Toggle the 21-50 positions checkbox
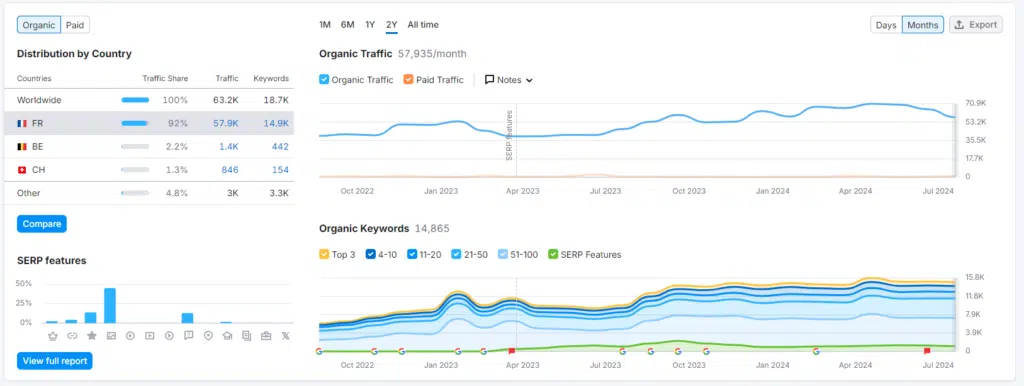 [456, 255]
